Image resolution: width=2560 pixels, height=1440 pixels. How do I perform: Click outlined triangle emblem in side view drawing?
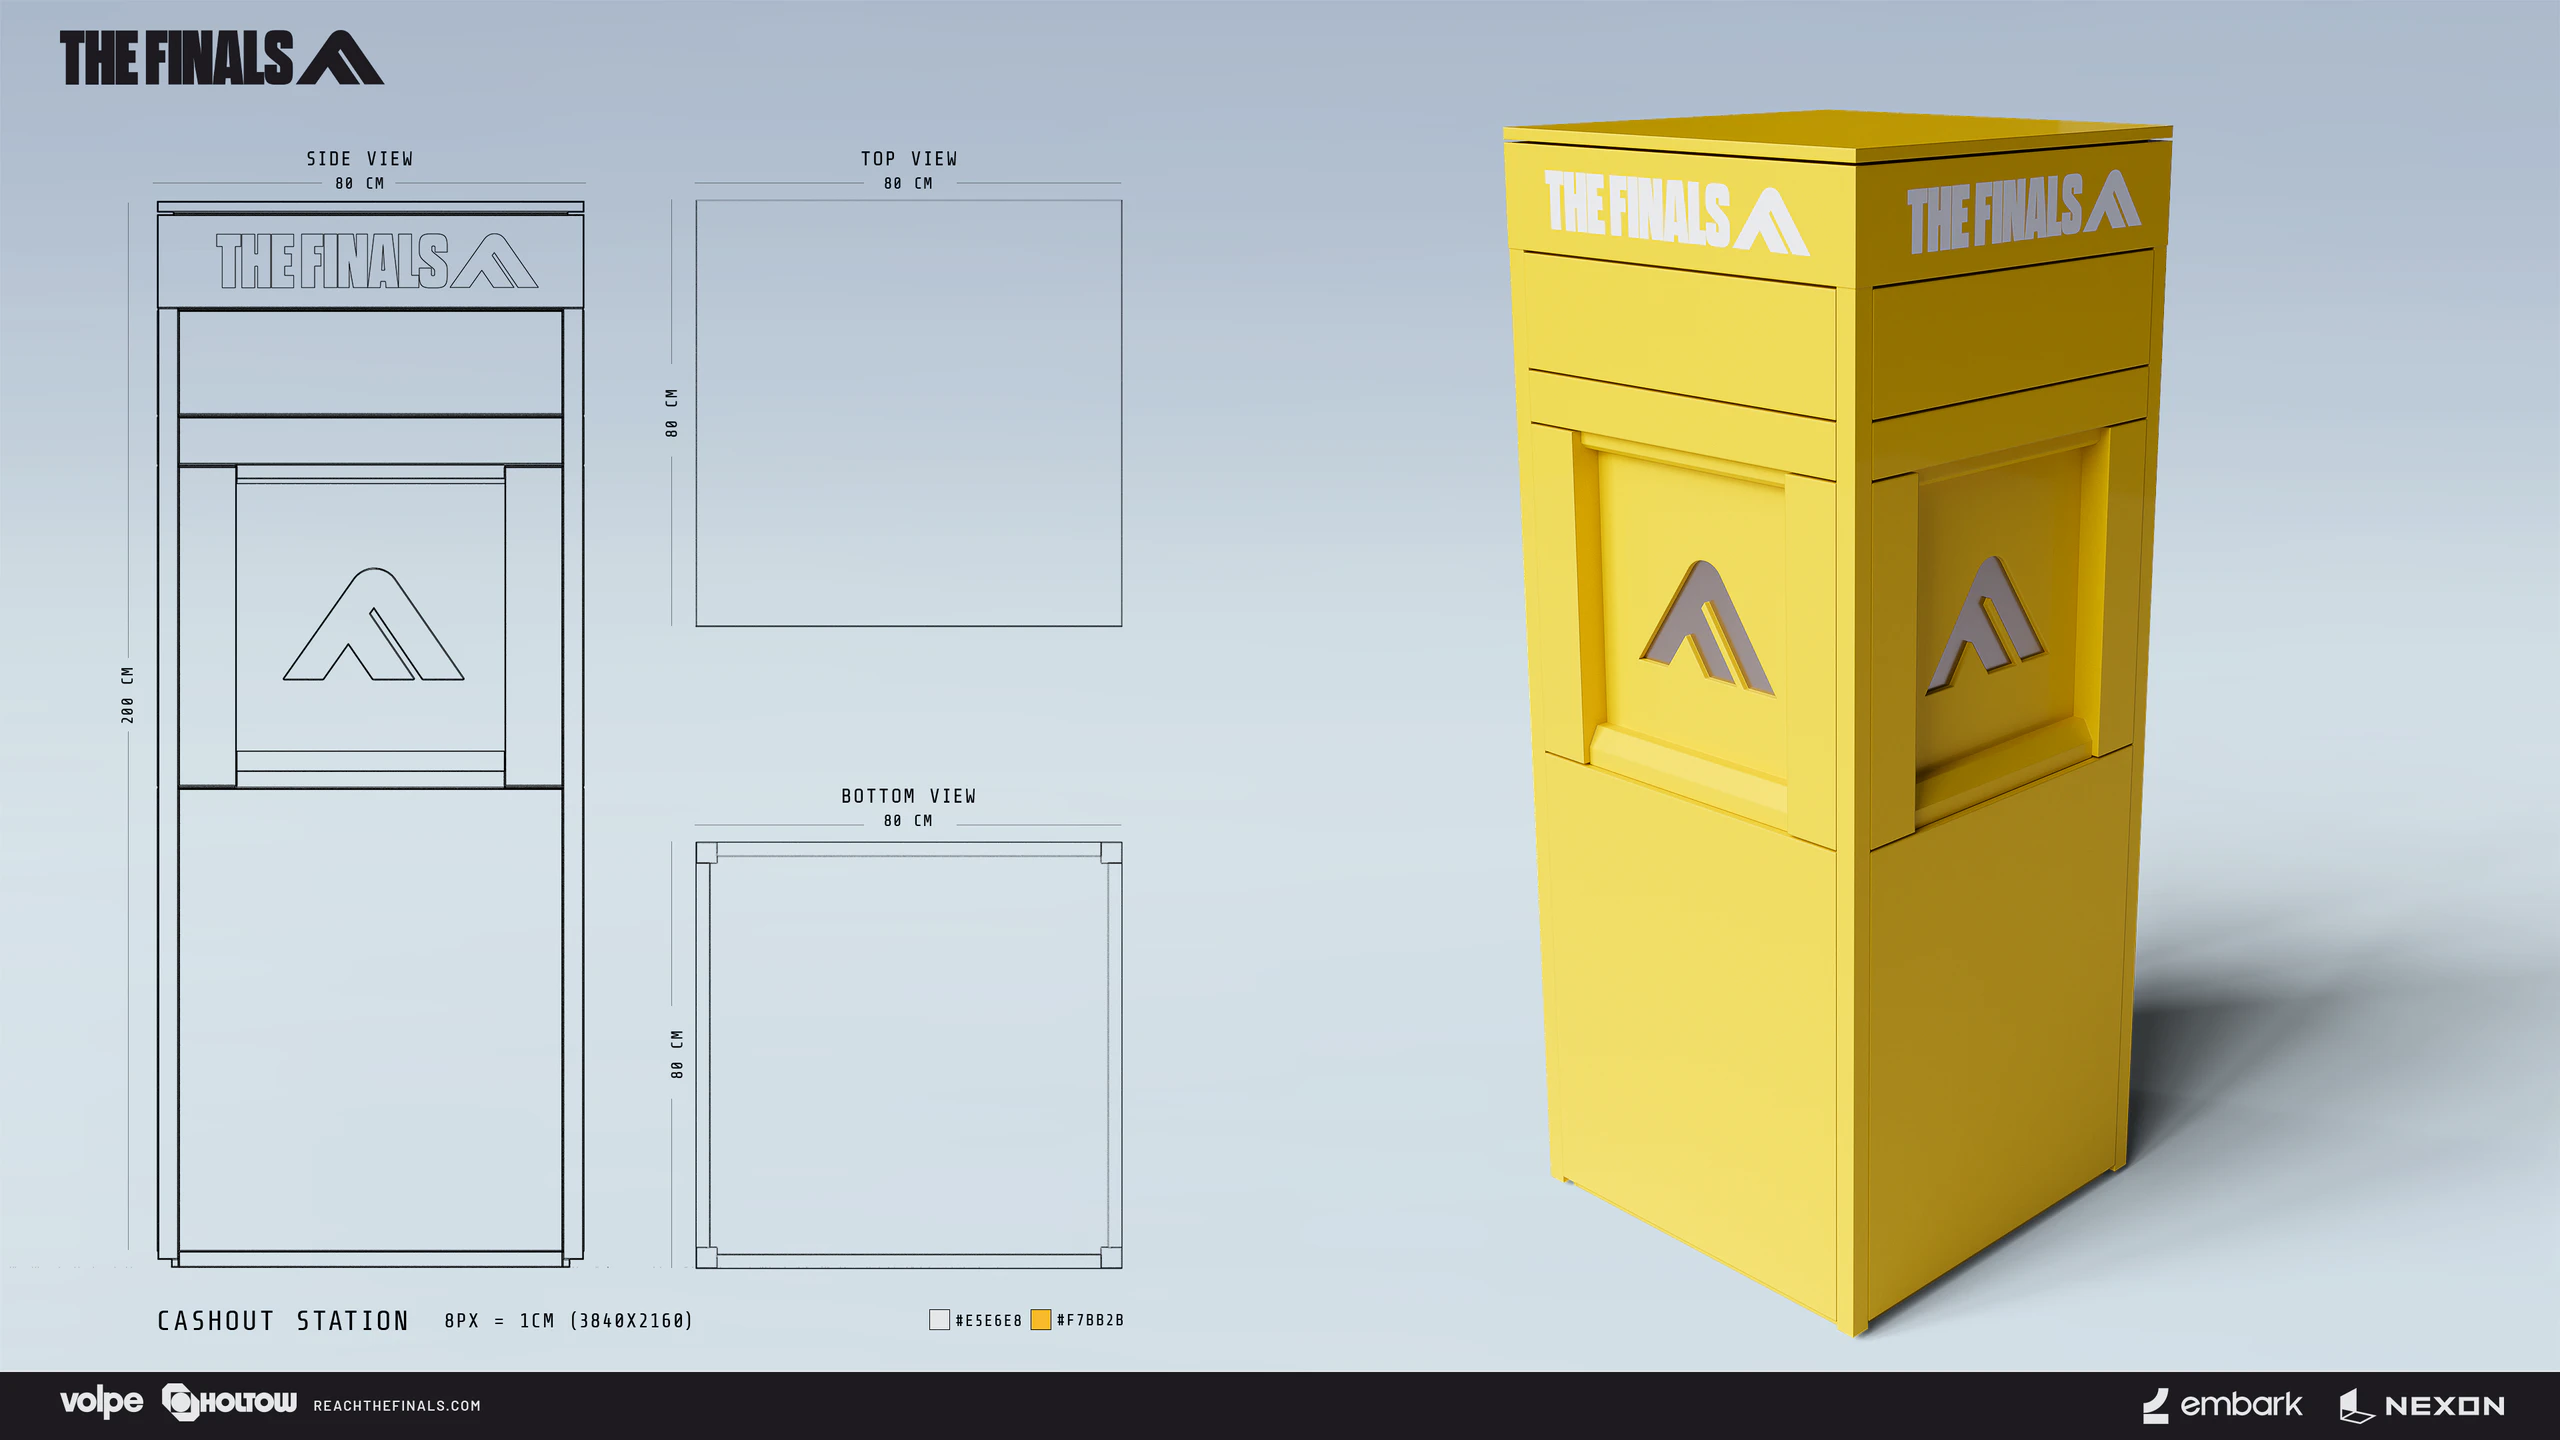point(373,625)
